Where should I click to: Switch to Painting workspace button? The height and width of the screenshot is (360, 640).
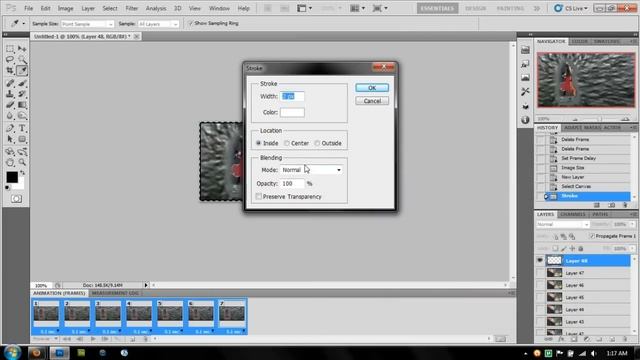(x=511, y=8)
